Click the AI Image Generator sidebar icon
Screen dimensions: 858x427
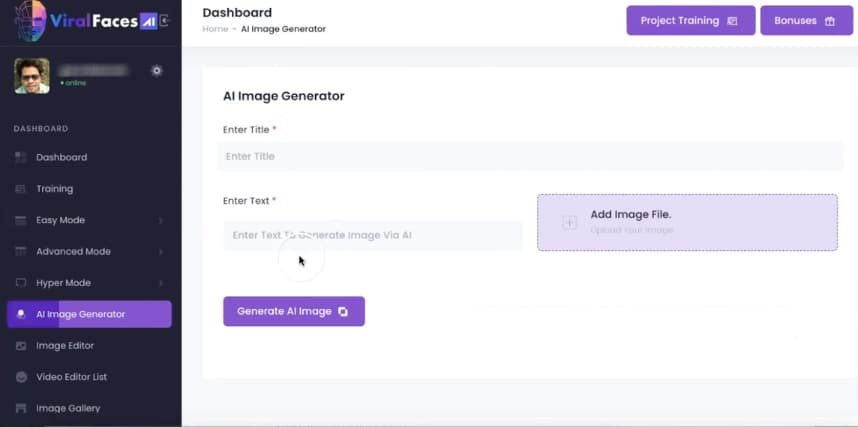(x=21, y=314)
